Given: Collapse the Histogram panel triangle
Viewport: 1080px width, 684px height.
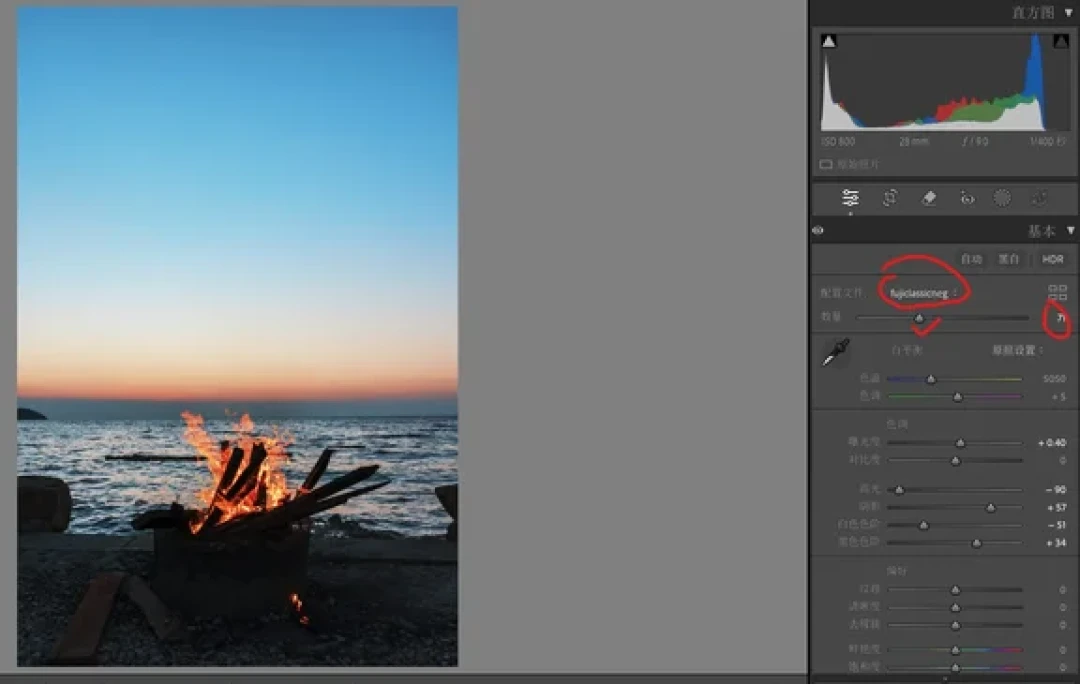Looking at the screenshot, I should point(1069,12).
